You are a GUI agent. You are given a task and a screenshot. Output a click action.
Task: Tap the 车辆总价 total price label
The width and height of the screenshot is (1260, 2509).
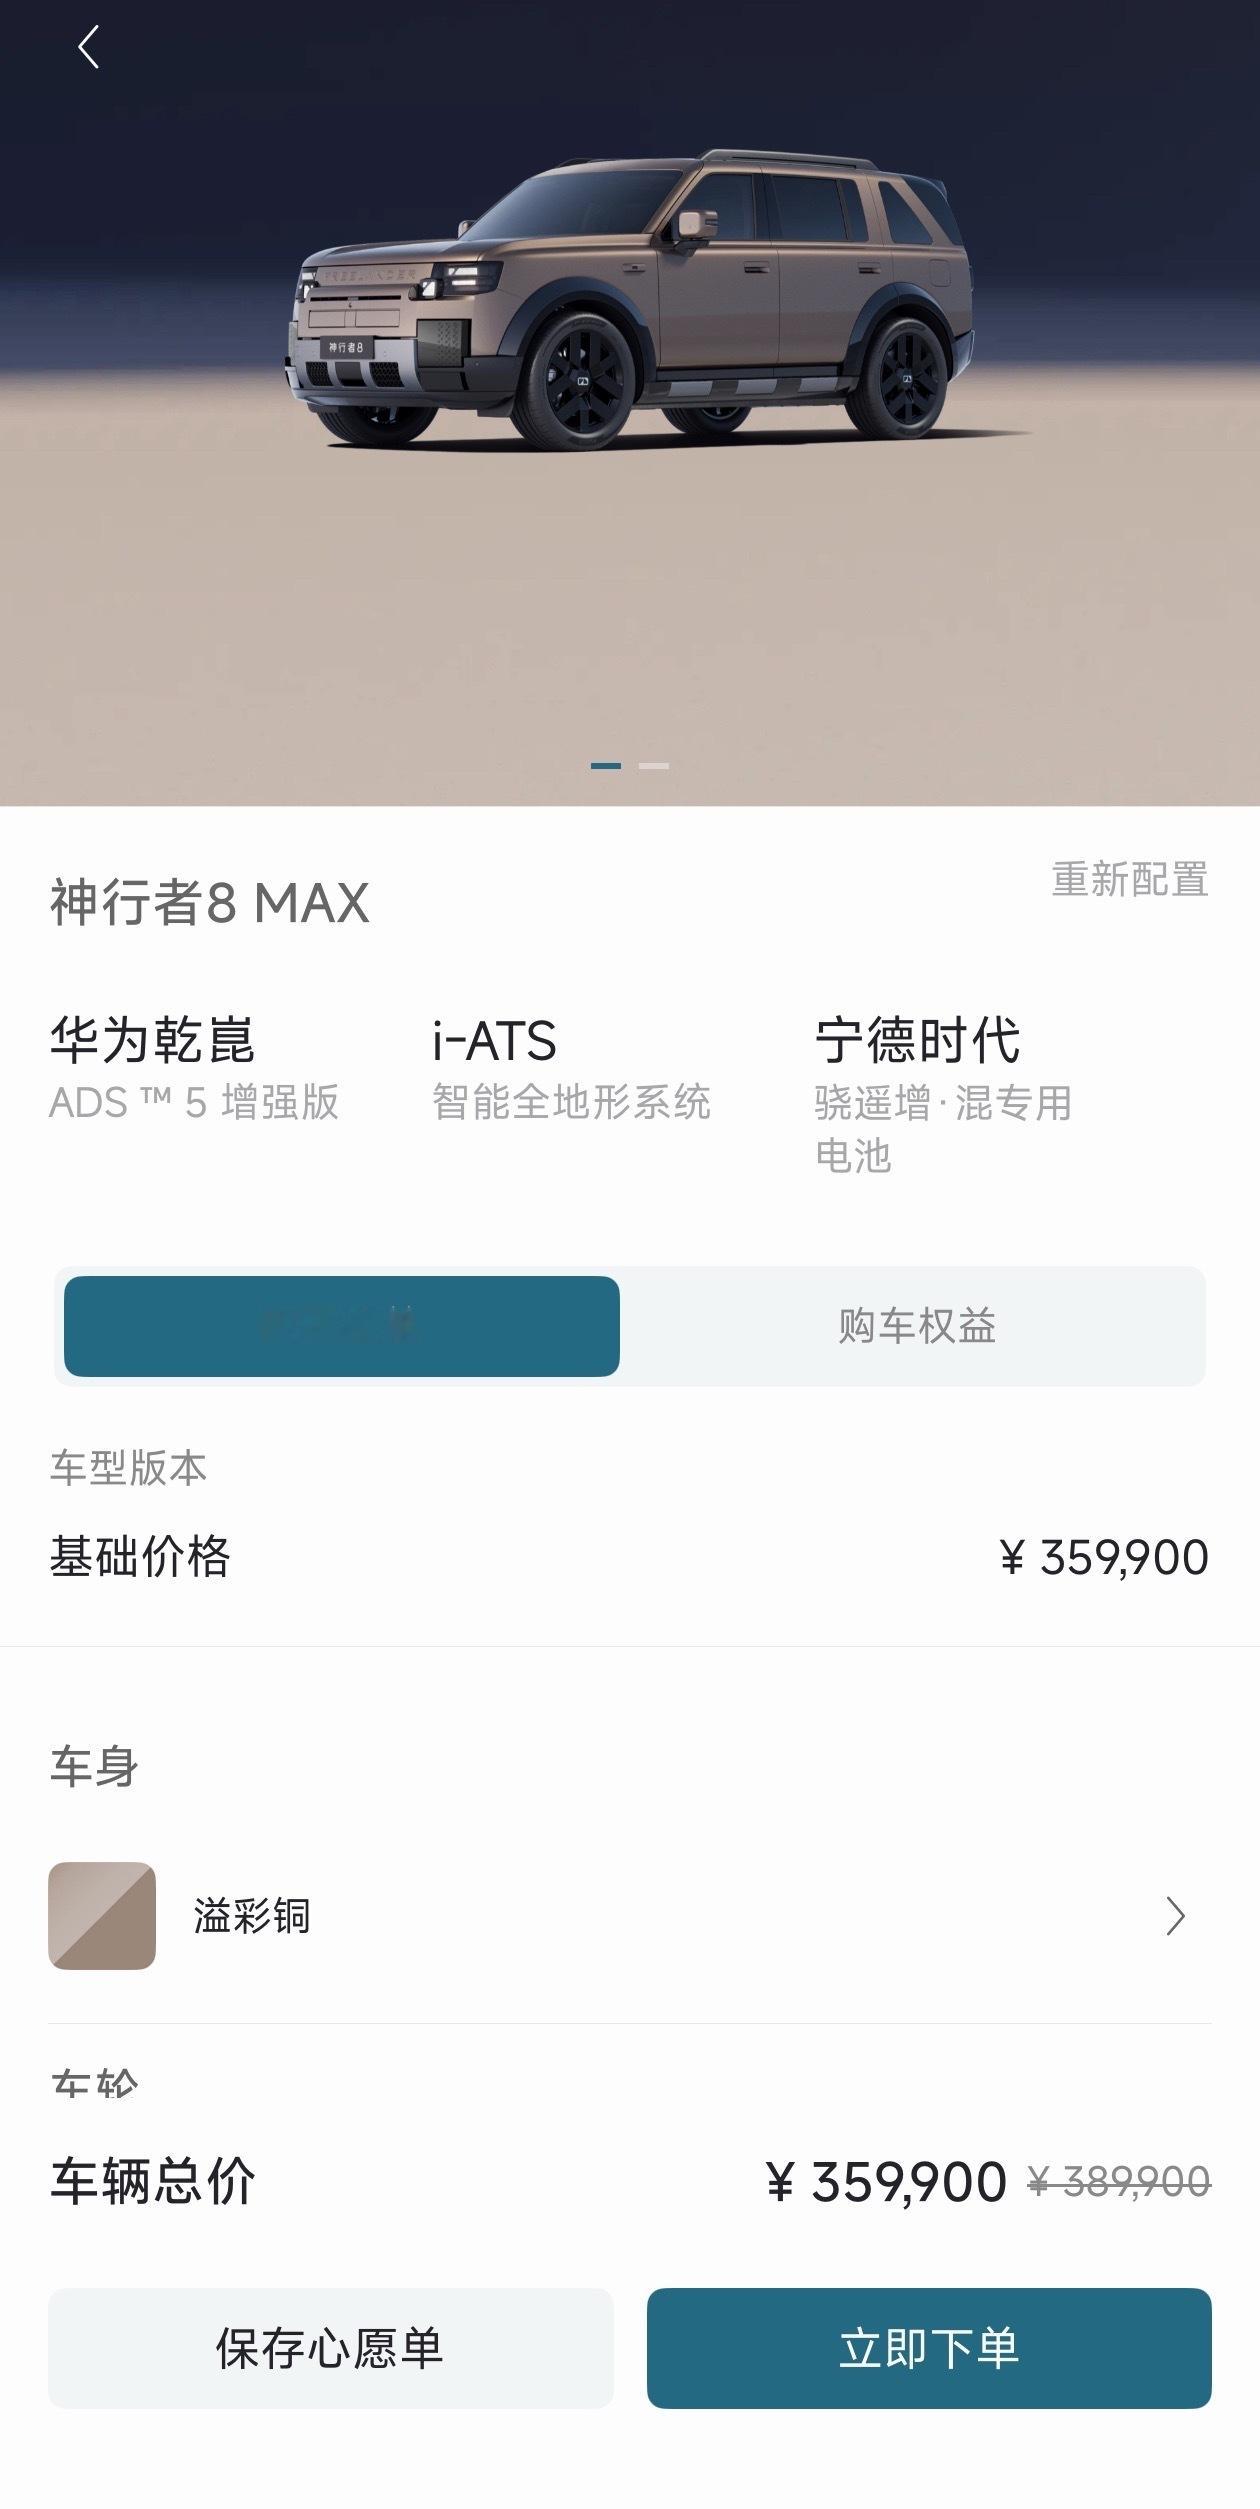153,2181
